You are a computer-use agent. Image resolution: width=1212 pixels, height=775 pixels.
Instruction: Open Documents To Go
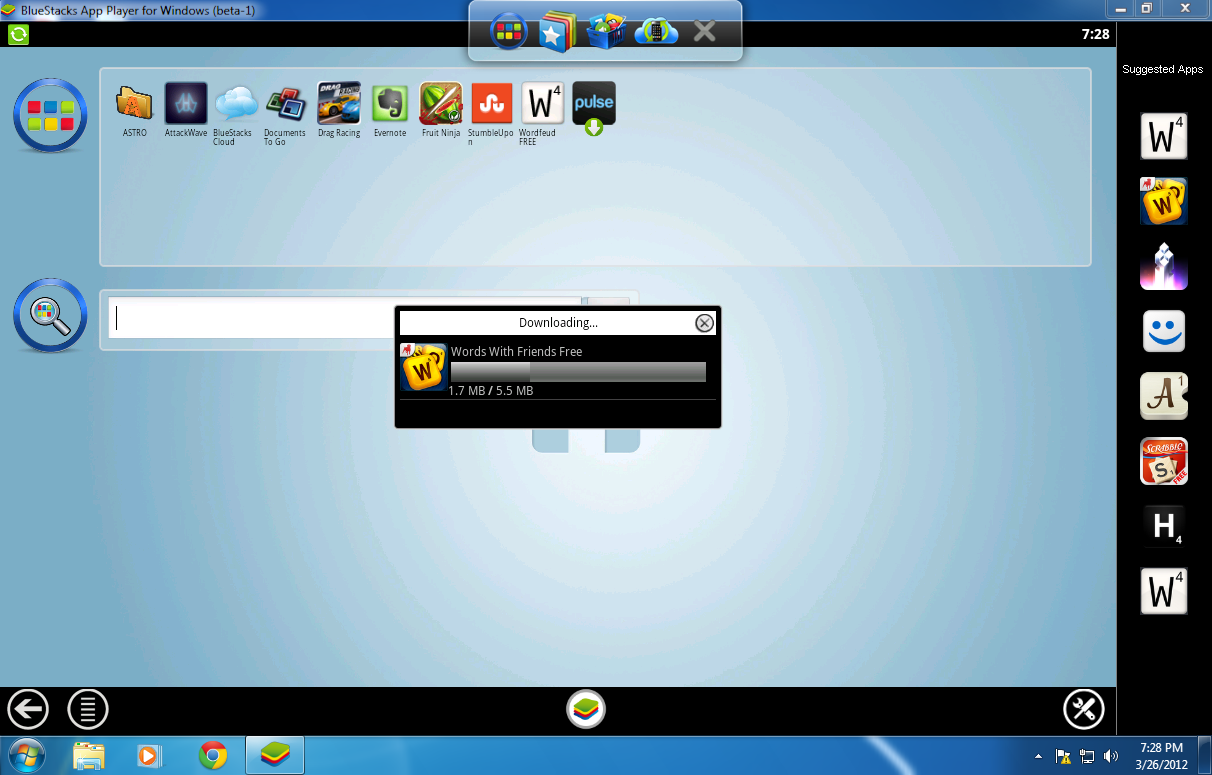(x=285, y=105)
